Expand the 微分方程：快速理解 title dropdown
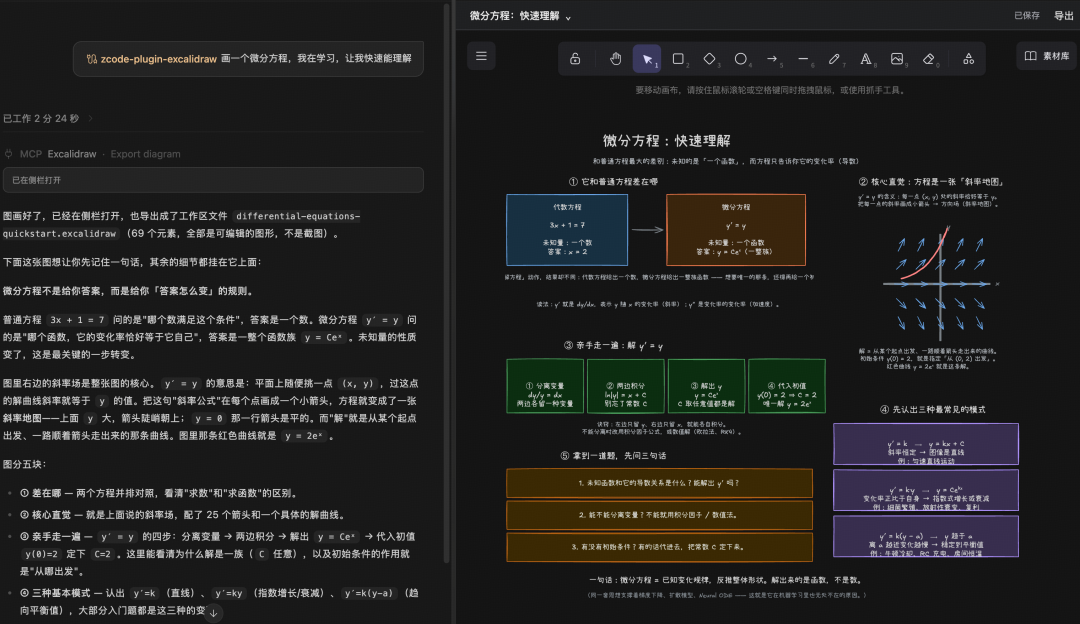Viewport: 1080px width, 624px height. (568, 17)
